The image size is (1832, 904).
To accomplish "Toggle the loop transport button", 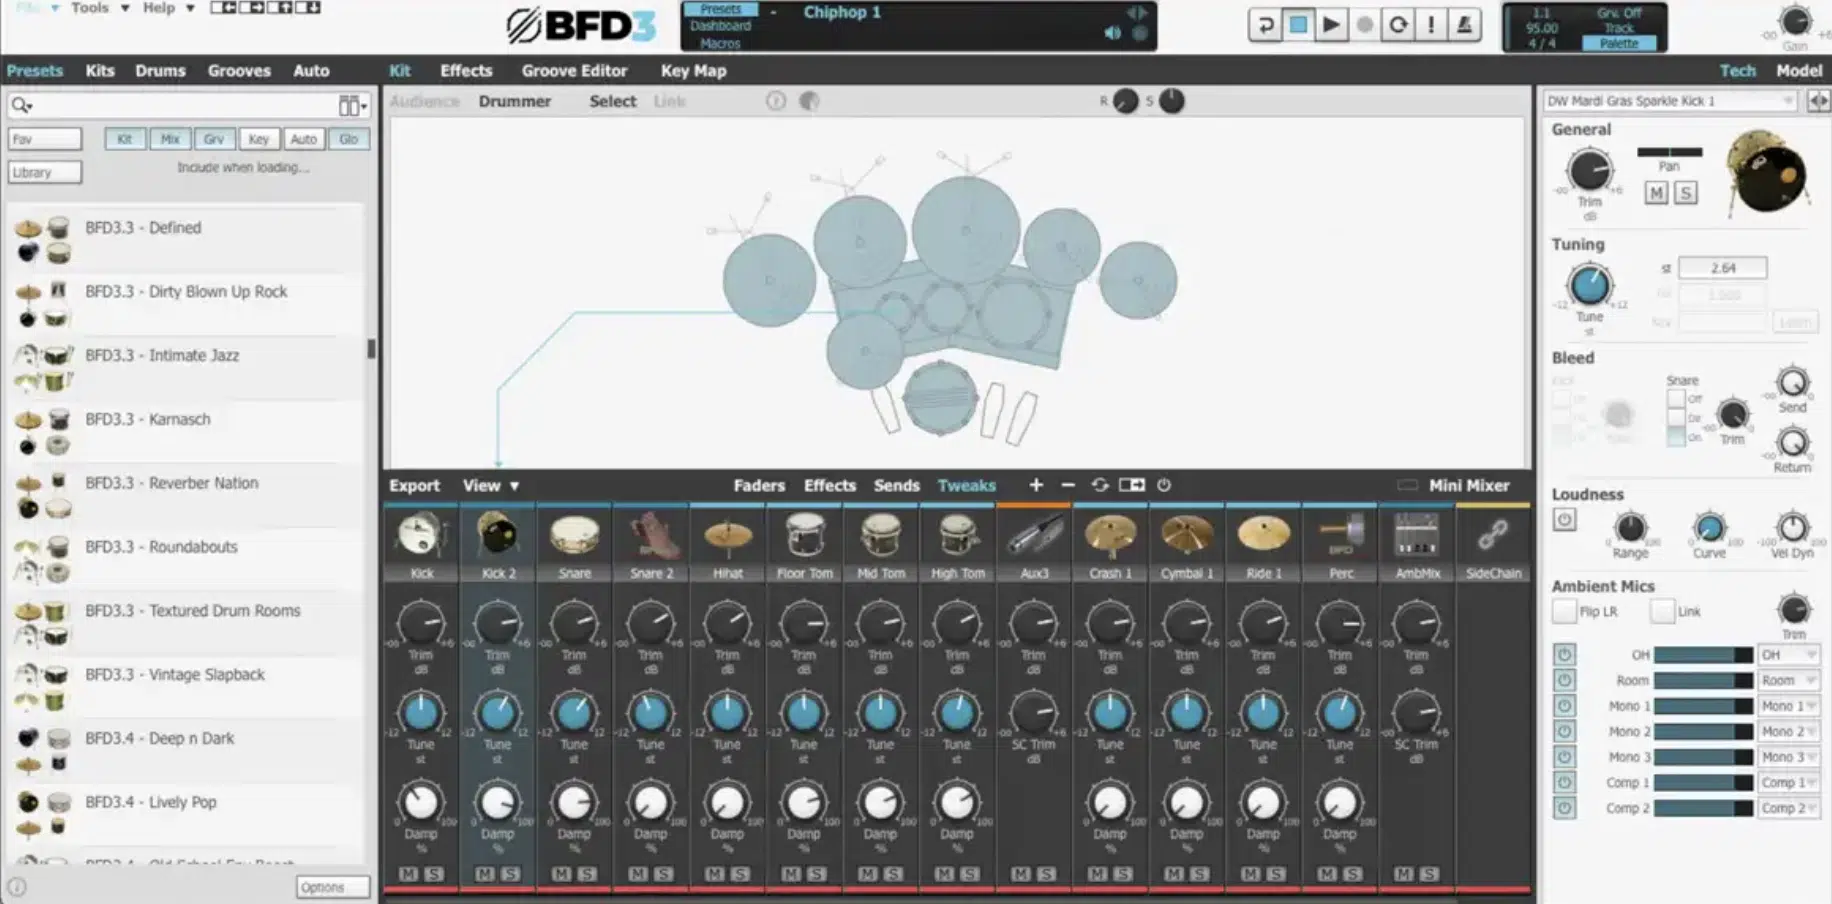I will (x=1398, y=25).
